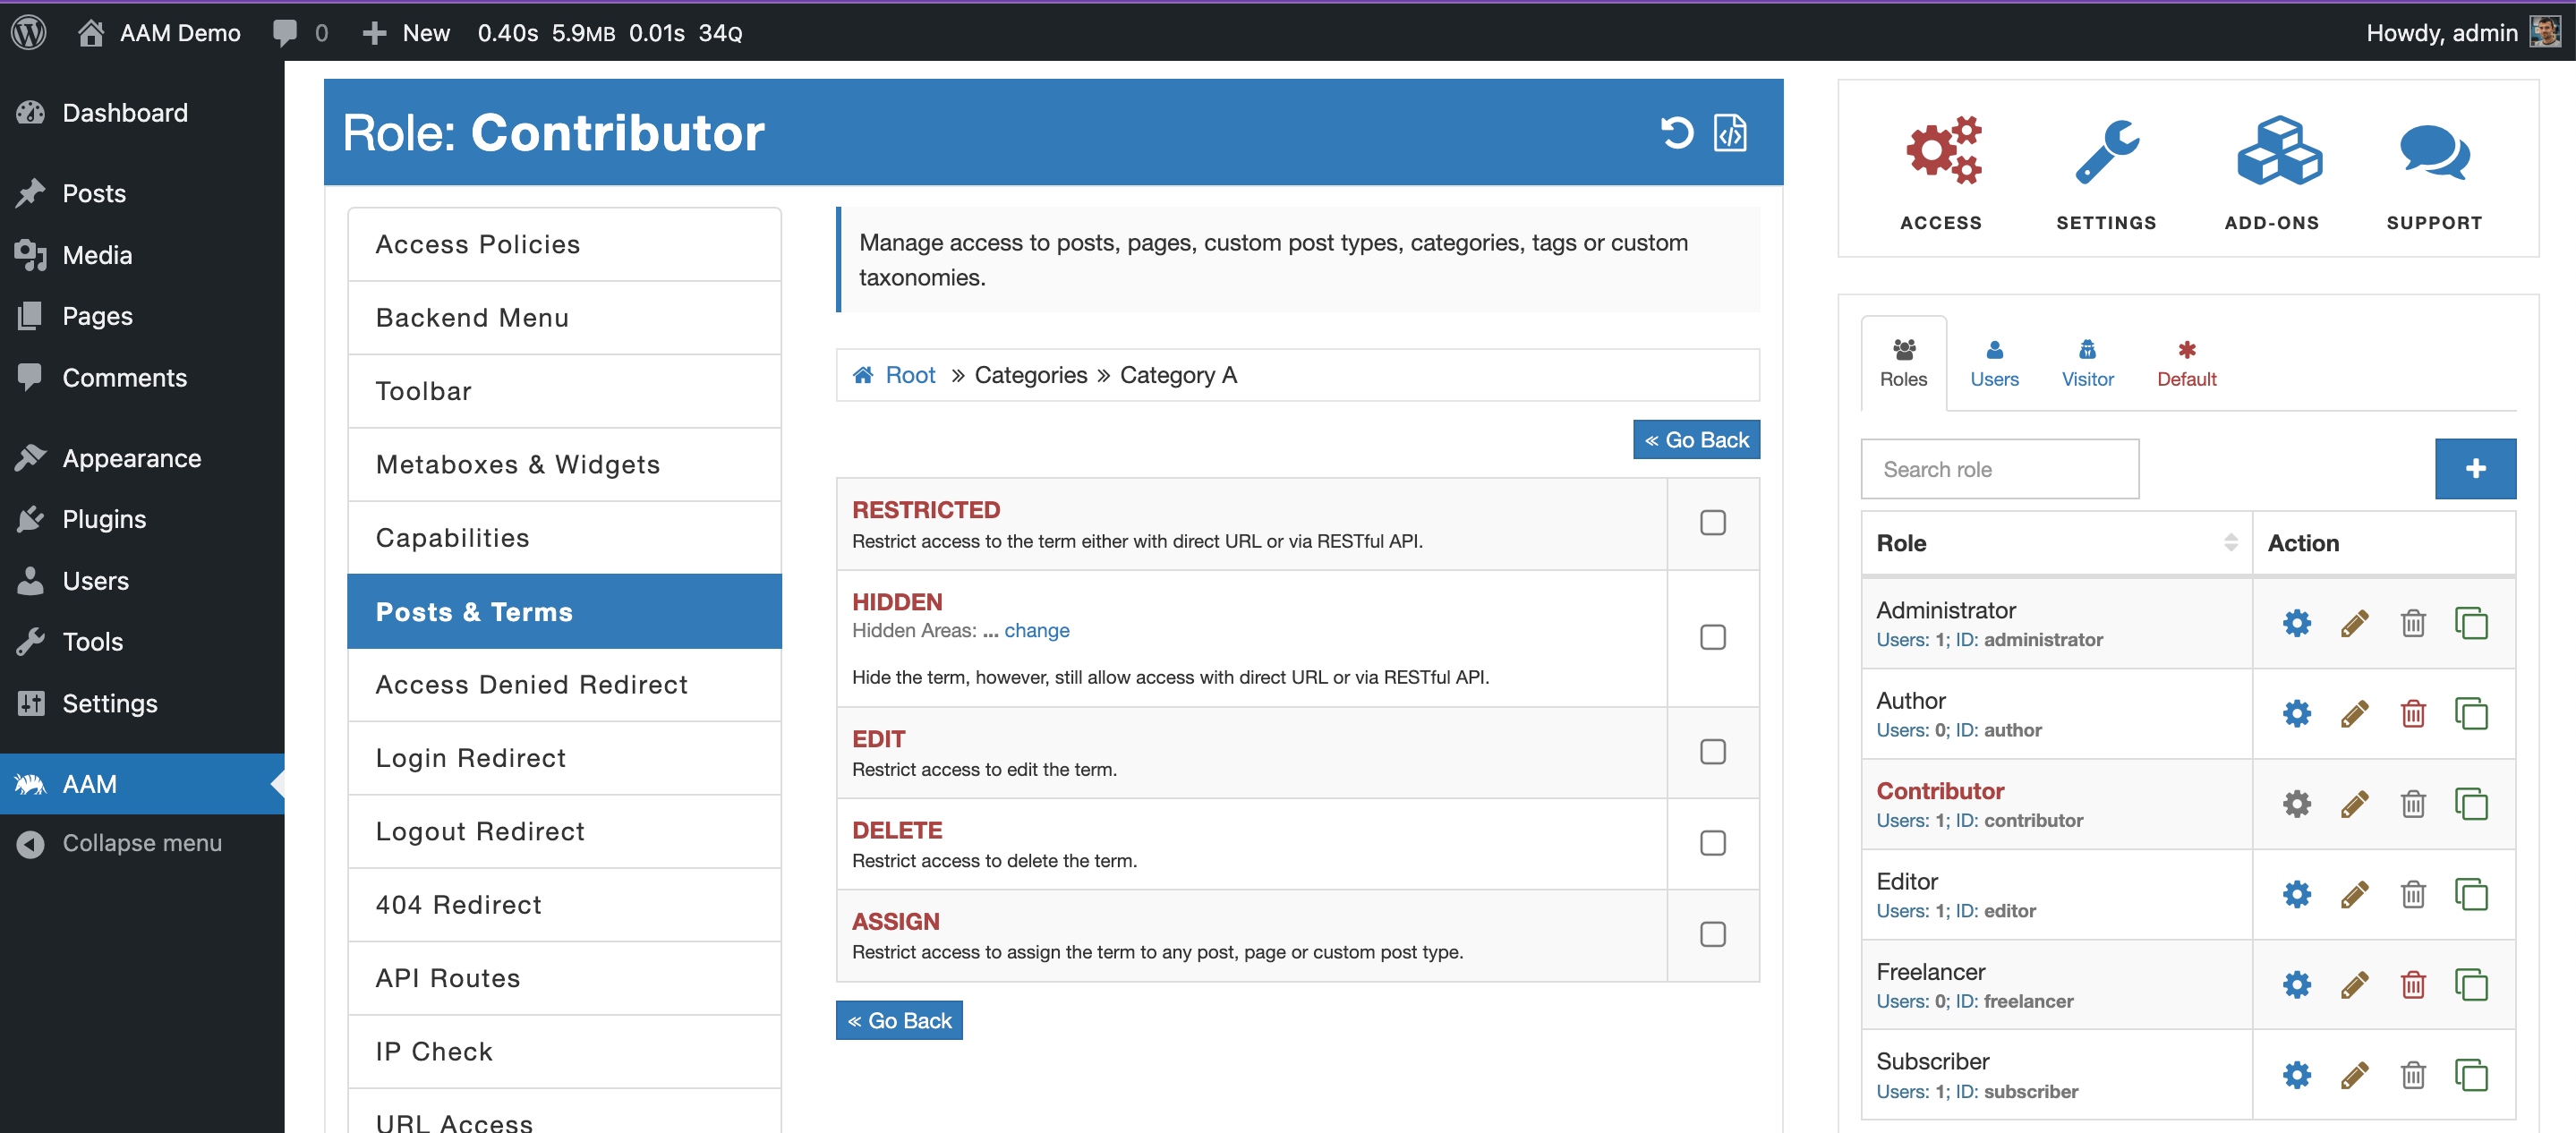
Task: Open Metaboxes & Widgets section
Action: pos(564,464)
